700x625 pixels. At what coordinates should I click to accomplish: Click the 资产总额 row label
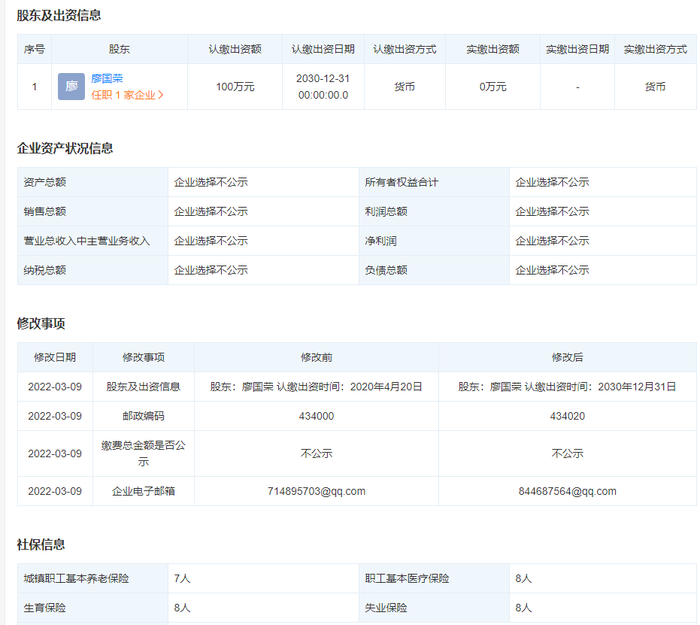[45, 182]
